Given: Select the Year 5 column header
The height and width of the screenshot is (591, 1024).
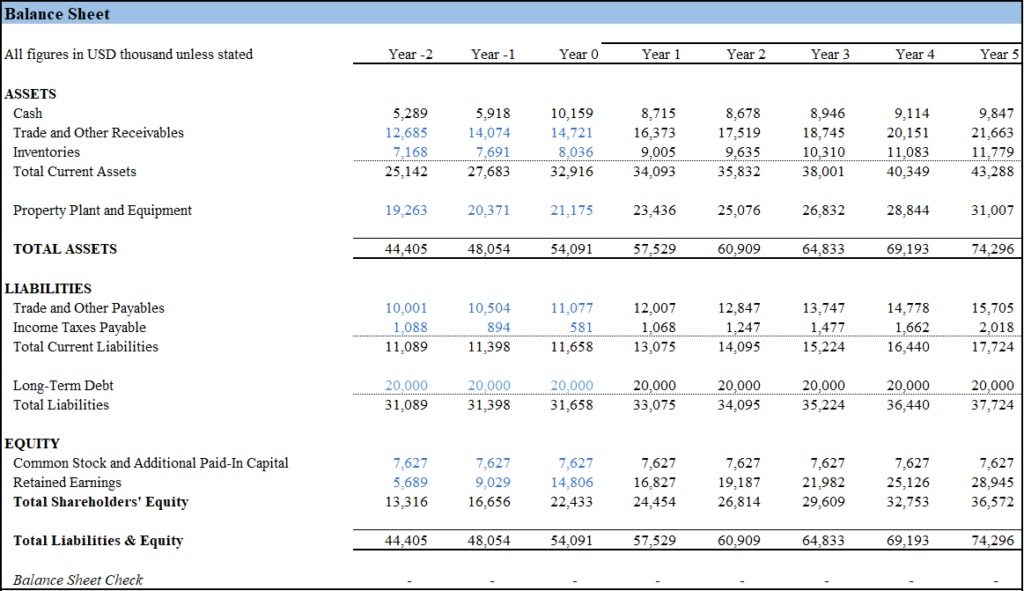Looking at the screenshot, I should 999,54.
